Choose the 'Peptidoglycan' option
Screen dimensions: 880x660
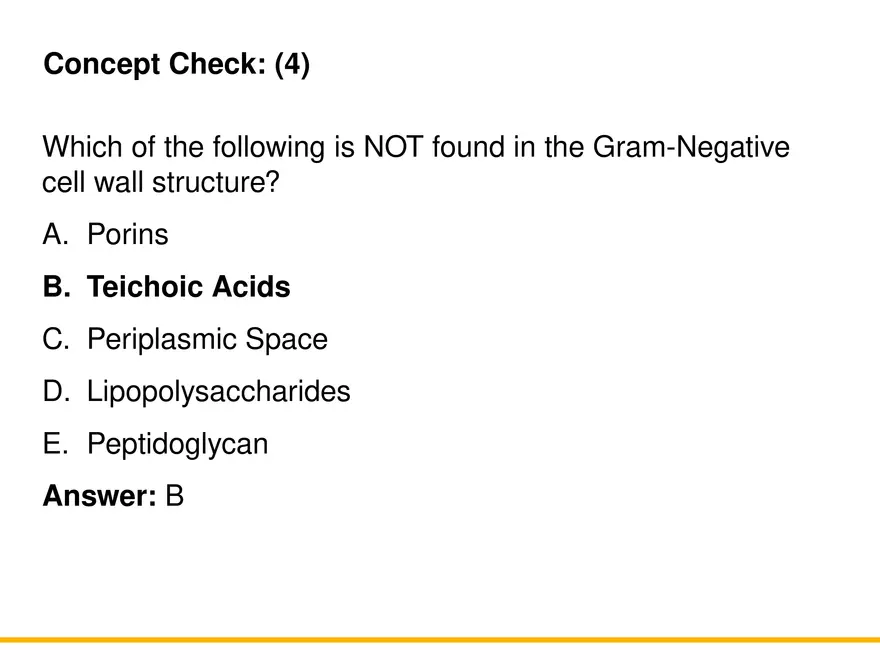coord(178,444)
